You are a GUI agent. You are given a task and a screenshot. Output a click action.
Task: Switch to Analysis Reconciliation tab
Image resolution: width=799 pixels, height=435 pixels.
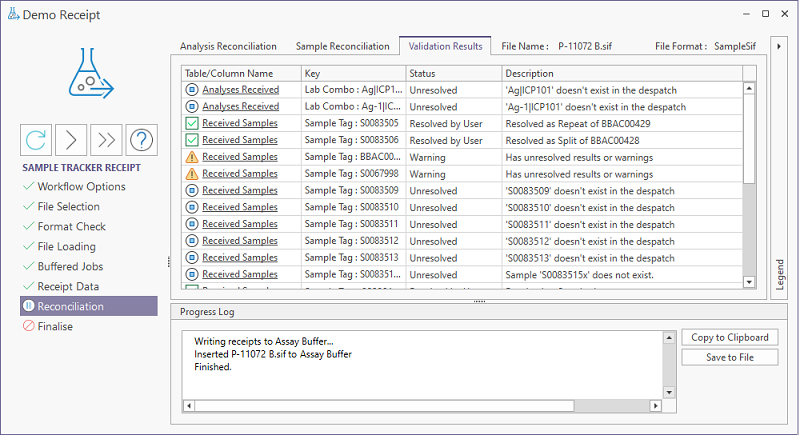228,46
